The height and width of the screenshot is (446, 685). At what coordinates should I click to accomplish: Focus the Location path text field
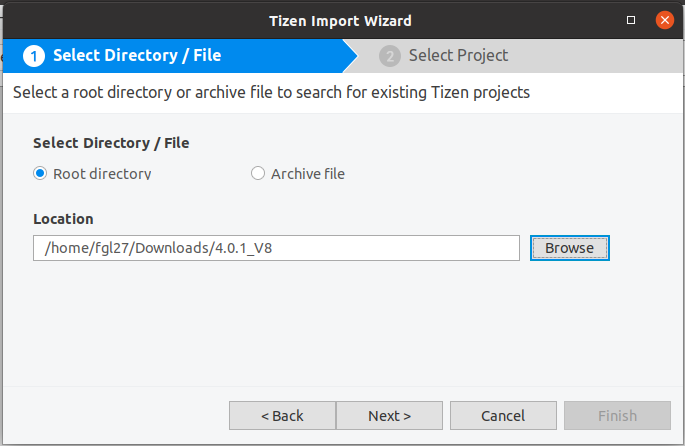(x=276, y=248)
